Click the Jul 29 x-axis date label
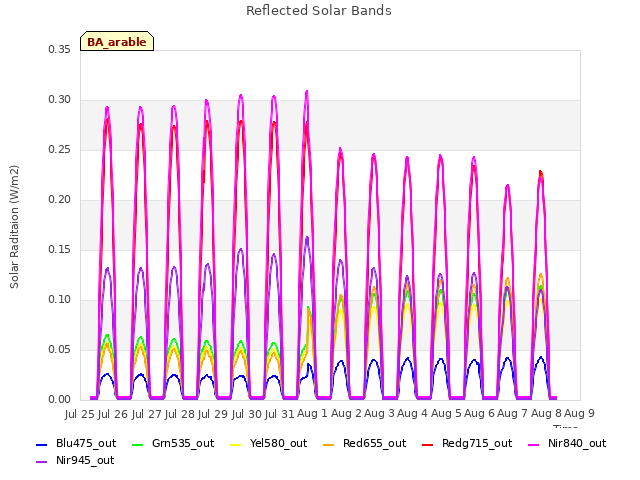 click(x=213, y=414)
